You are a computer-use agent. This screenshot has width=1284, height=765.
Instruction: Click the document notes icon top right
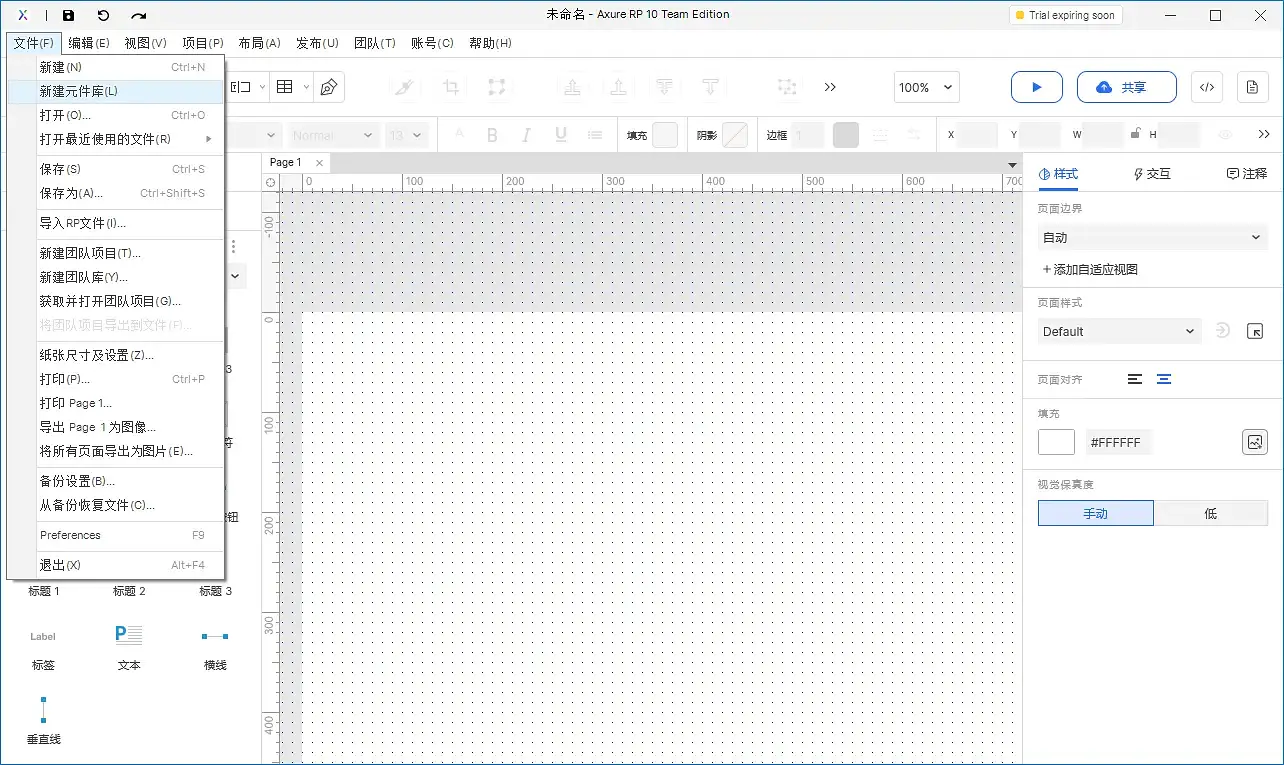pyautogui.click(x=1252, y=87)
